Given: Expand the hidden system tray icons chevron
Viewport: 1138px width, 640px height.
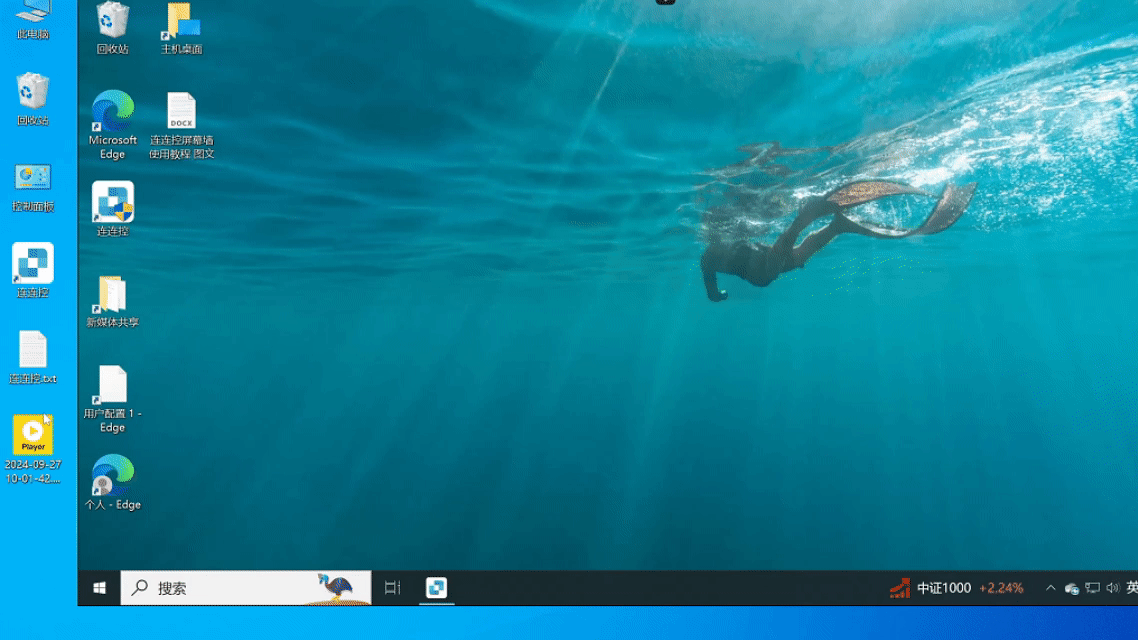Looking at the screenshot, I should tap(1050, 588).
